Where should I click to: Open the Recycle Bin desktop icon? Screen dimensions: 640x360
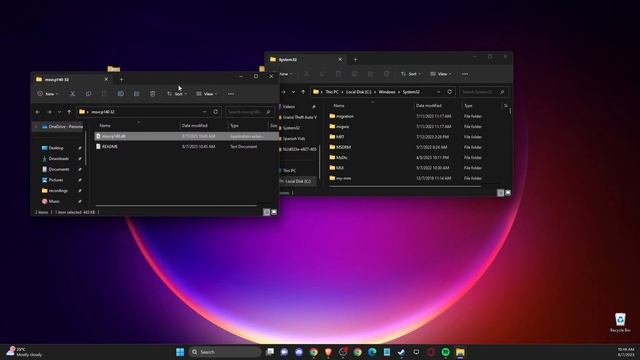(620, 322)
